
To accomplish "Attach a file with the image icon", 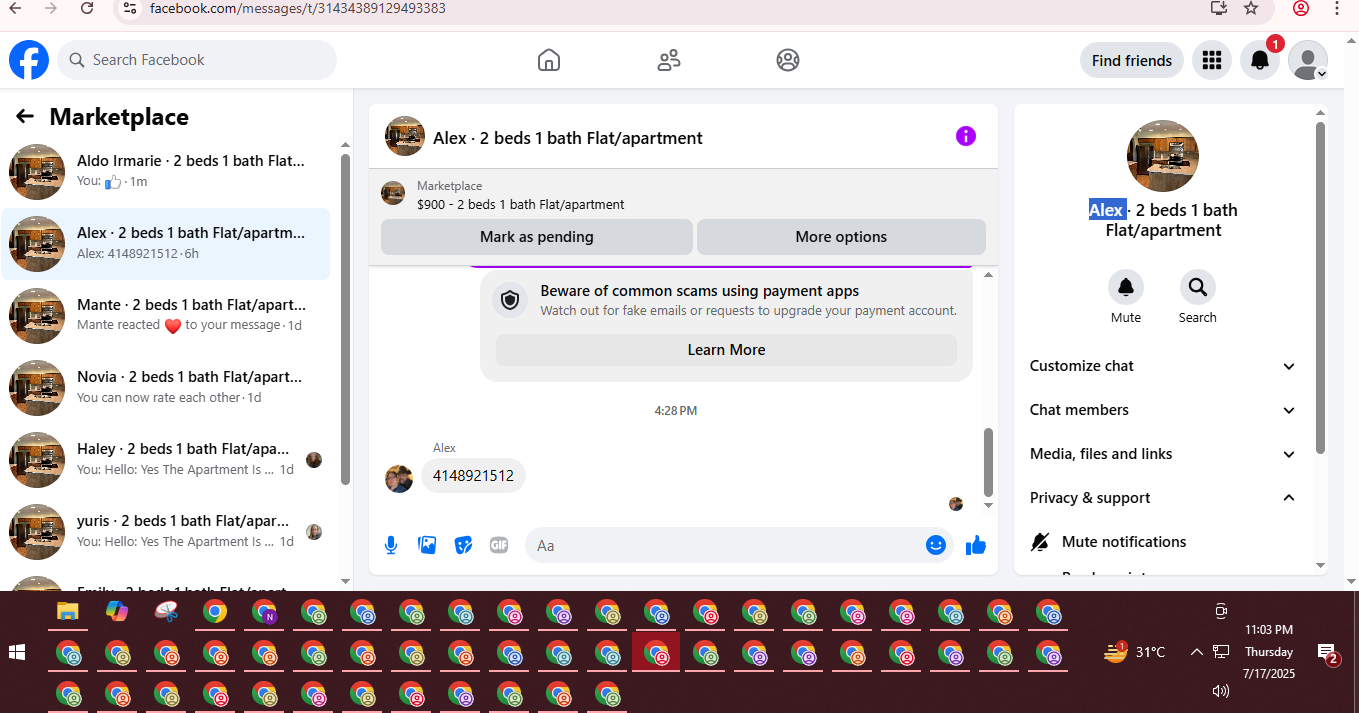I will point(427,545).
